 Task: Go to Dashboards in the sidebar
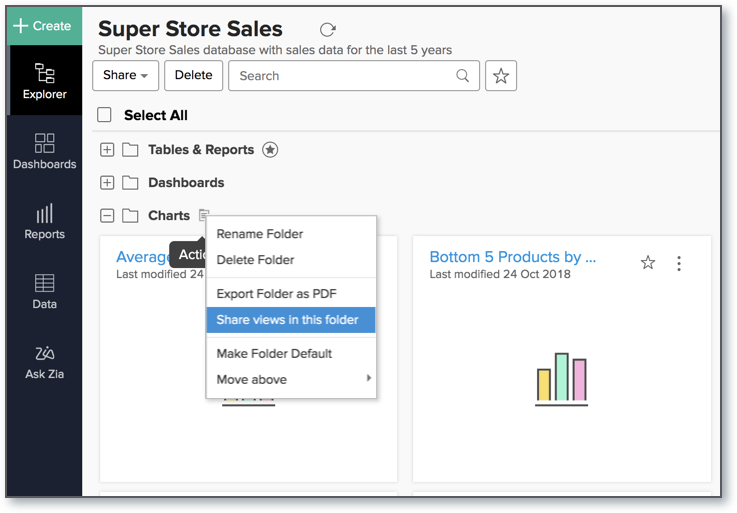[x=44, y=151]
